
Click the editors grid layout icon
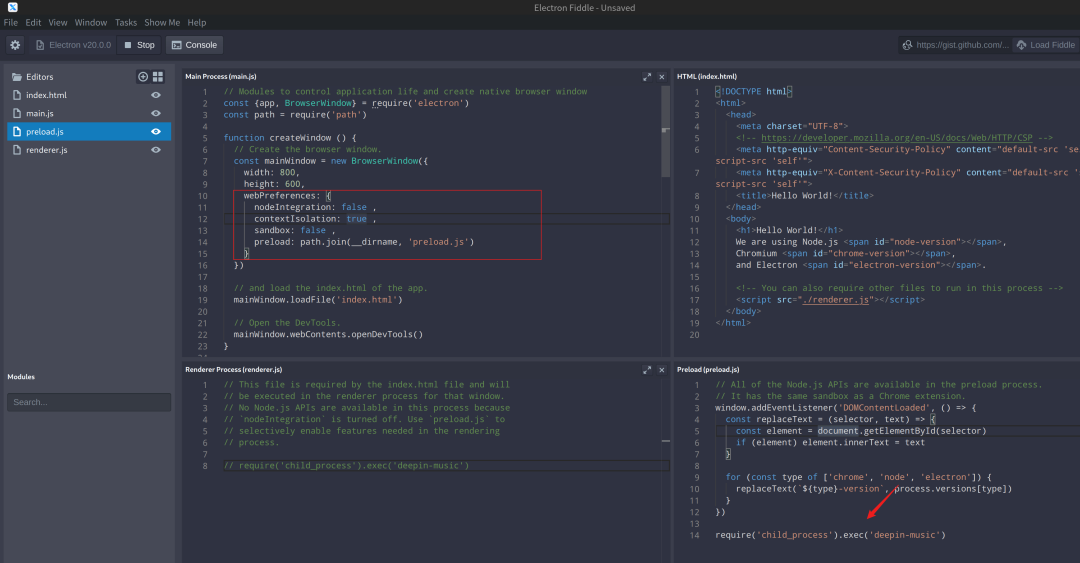(158, 76)
